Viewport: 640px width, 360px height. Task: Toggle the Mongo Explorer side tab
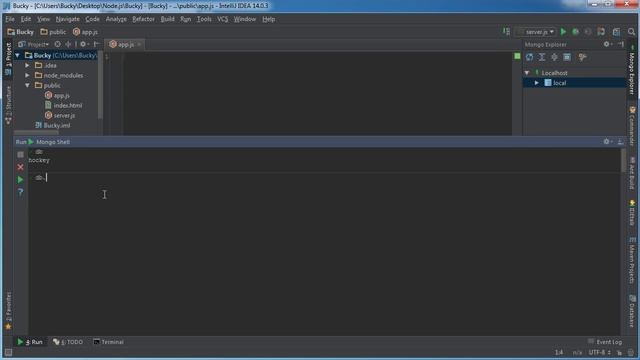pyautogui.click(x=632, y=71)
